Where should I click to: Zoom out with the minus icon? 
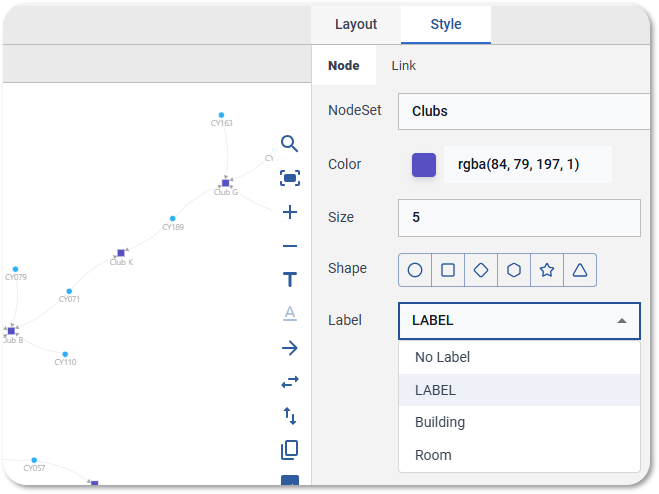pos(290,246)
